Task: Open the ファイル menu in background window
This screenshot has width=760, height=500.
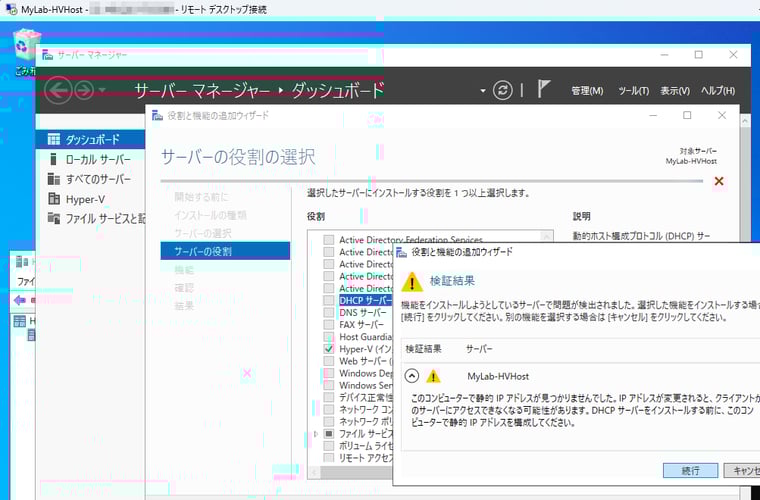Action: click(x=25, y=281)
